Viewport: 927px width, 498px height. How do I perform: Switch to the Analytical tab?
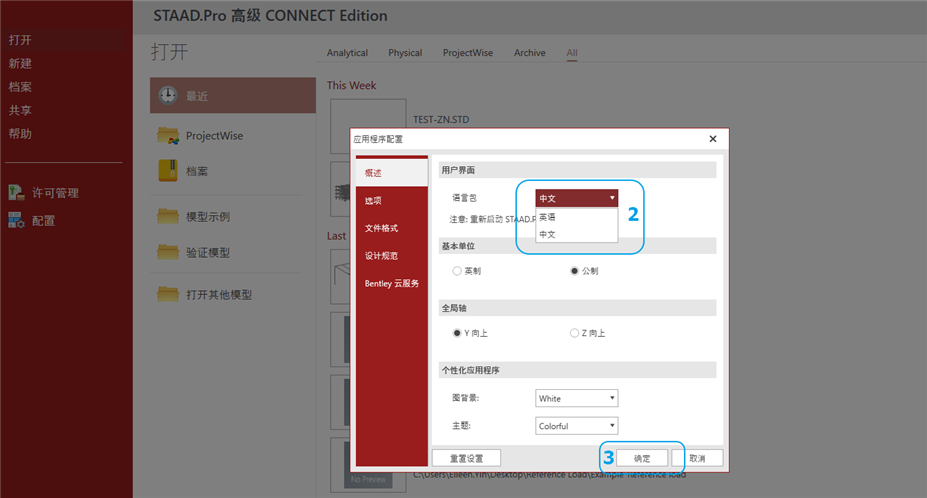(x=347, y=53)
